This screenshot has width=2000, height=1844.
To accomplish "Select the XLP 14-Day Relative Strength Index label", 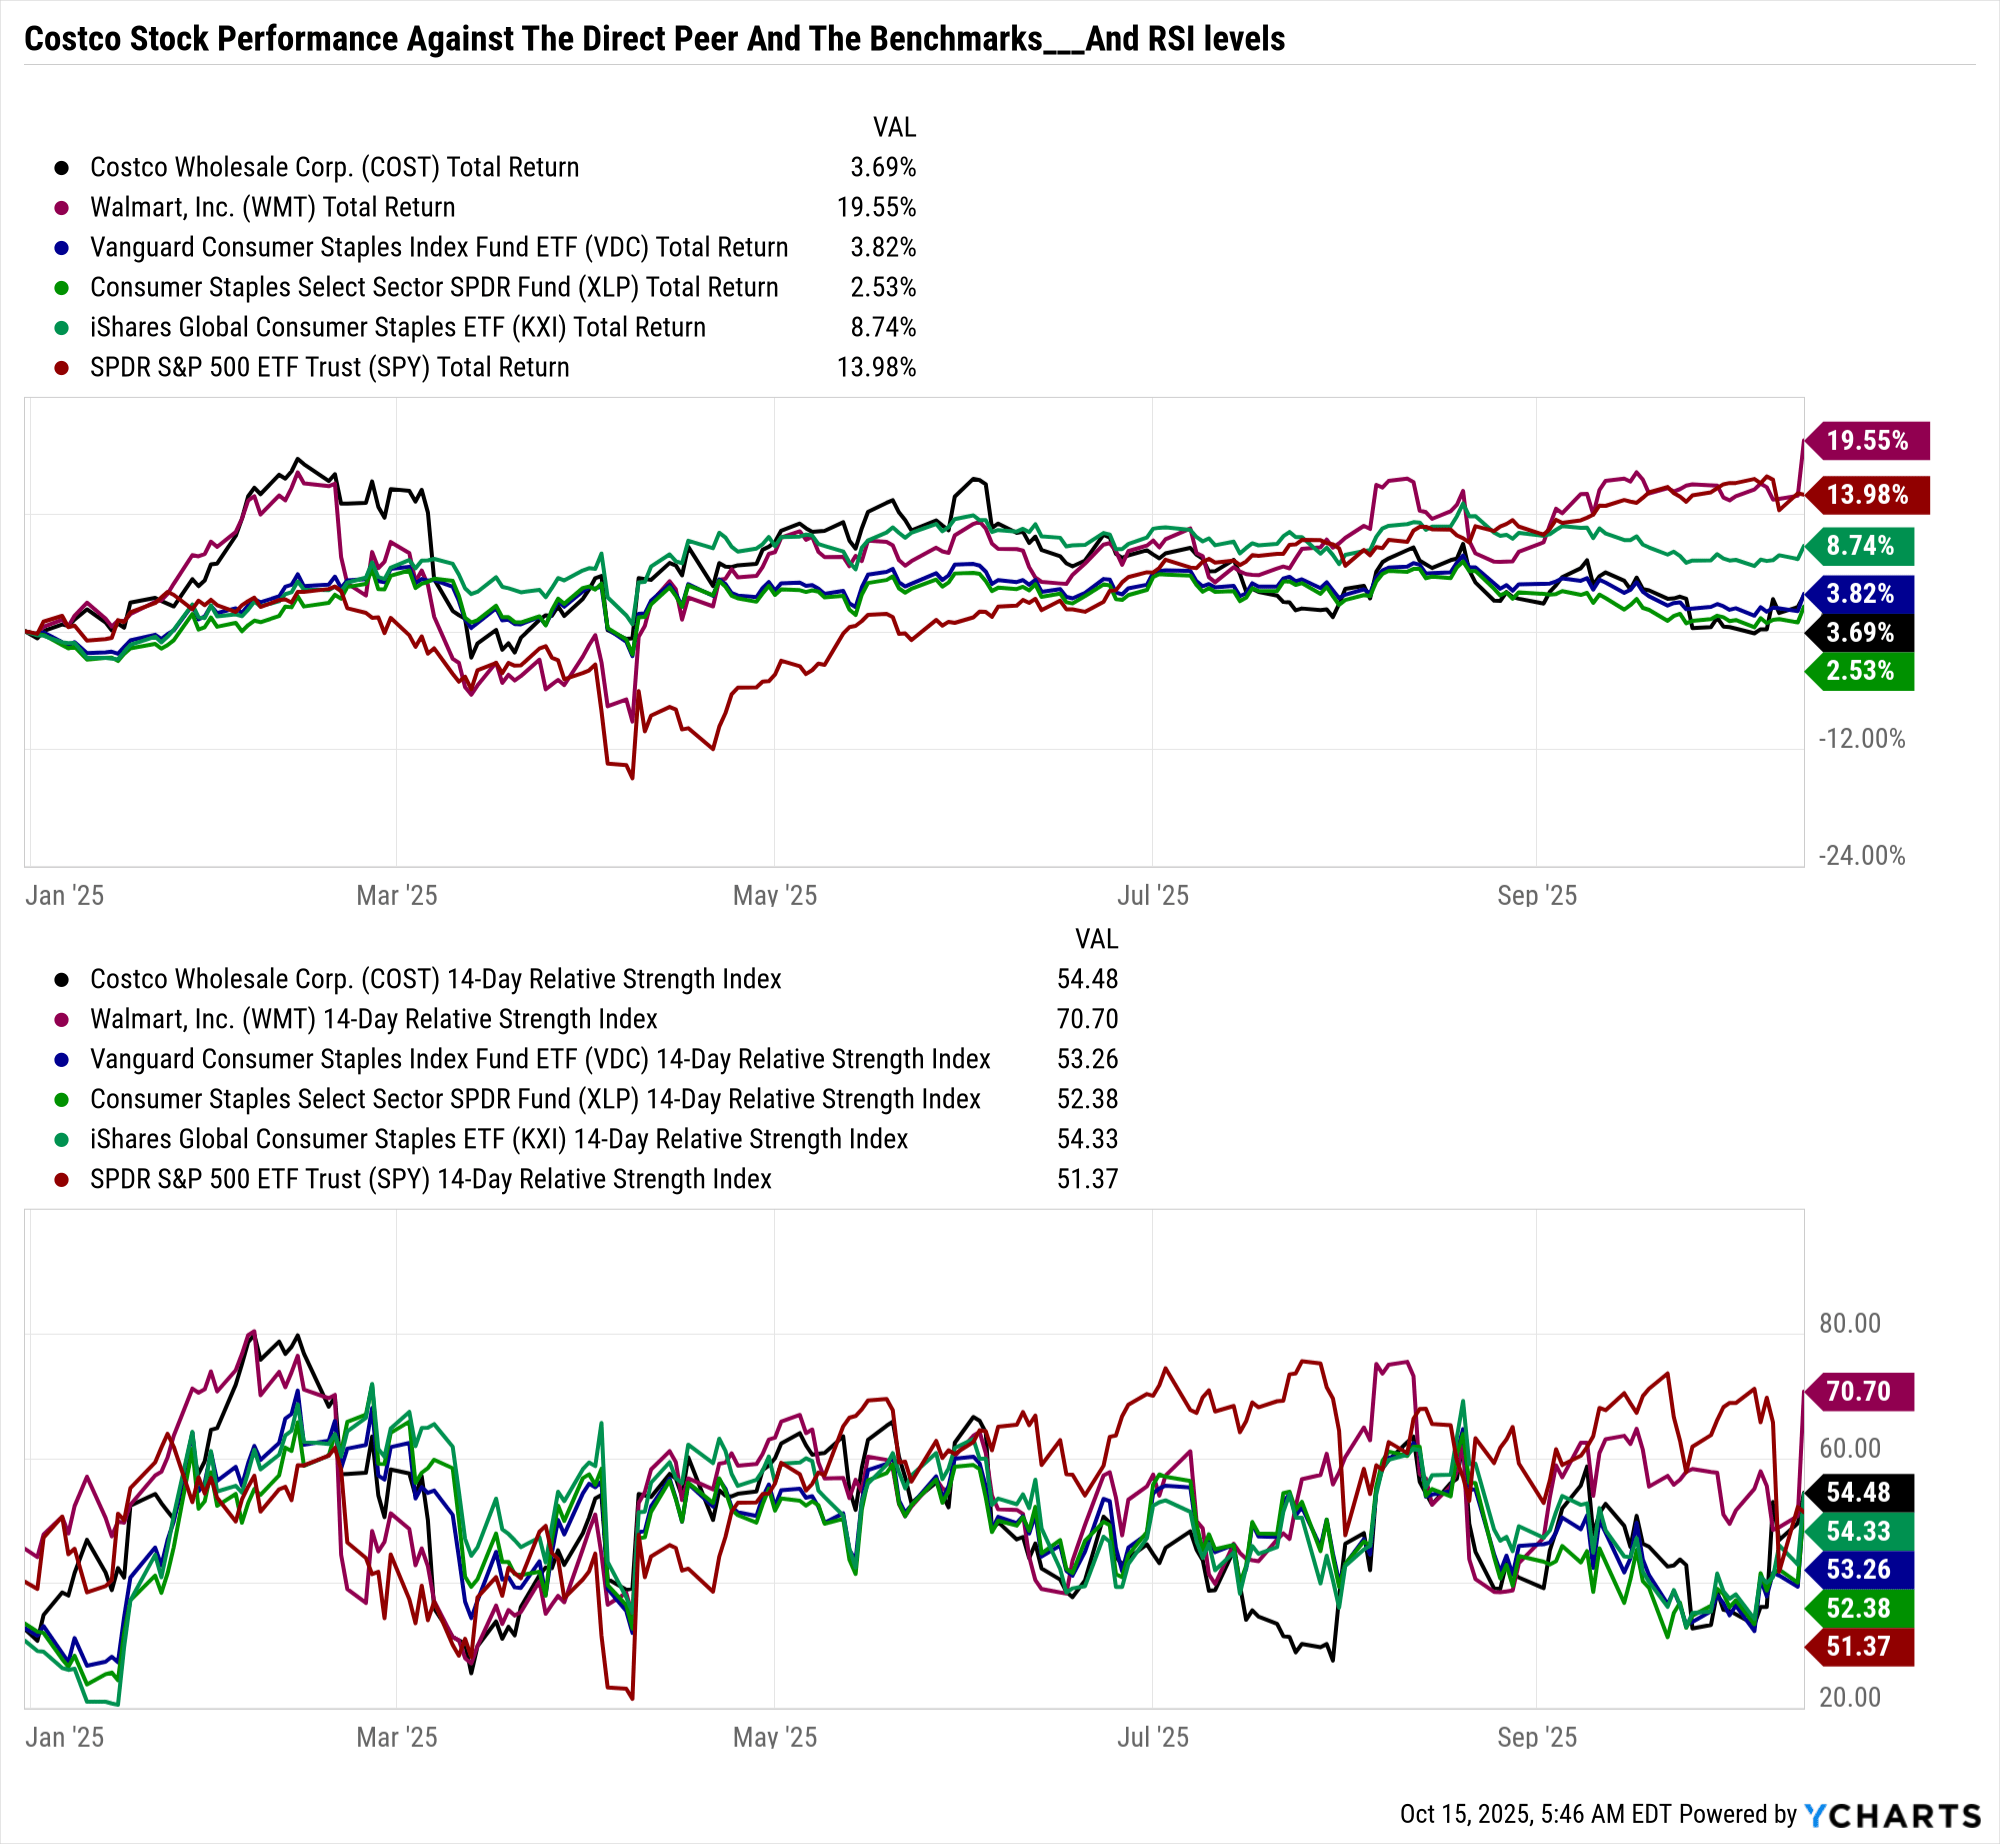I will 535,1100.
